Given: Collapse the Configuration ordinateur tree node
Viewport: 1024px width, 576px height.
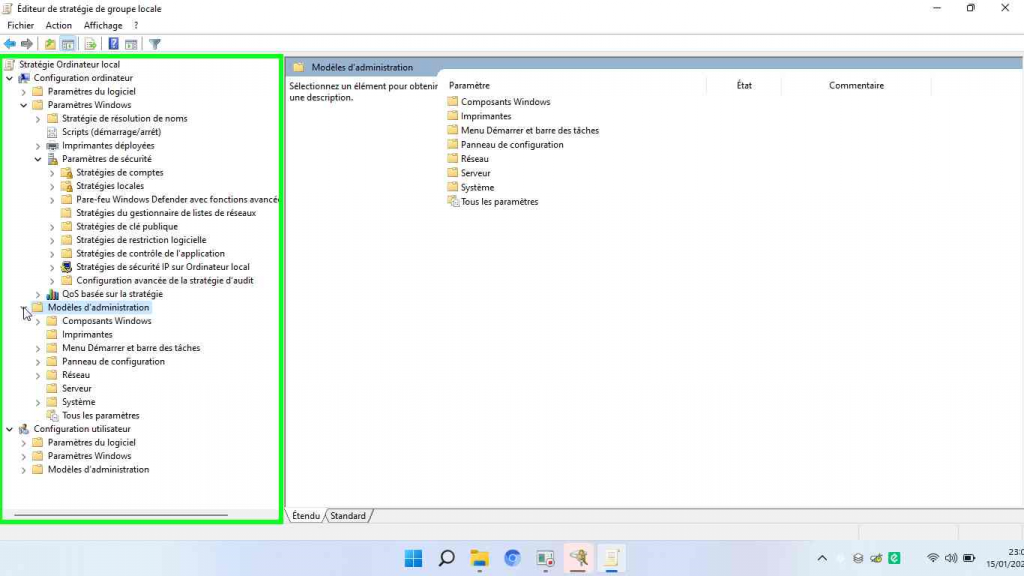Looking at the screenshot, I should tap(10, 78).
